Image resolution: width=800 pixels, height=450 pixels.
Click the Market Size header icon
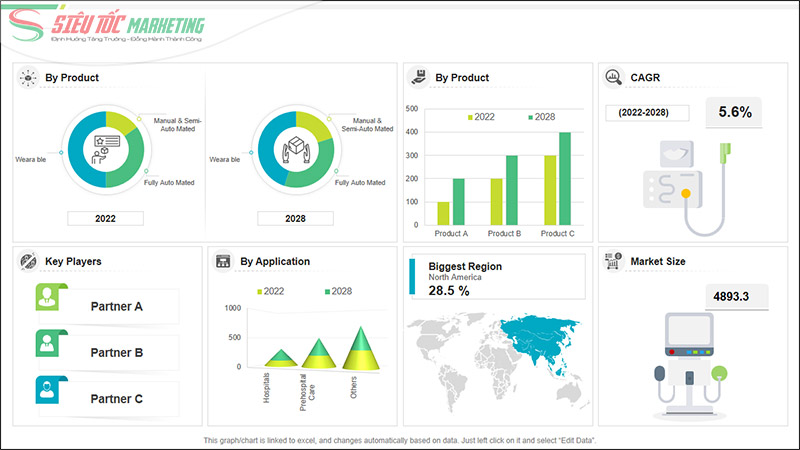pos(612,261)
